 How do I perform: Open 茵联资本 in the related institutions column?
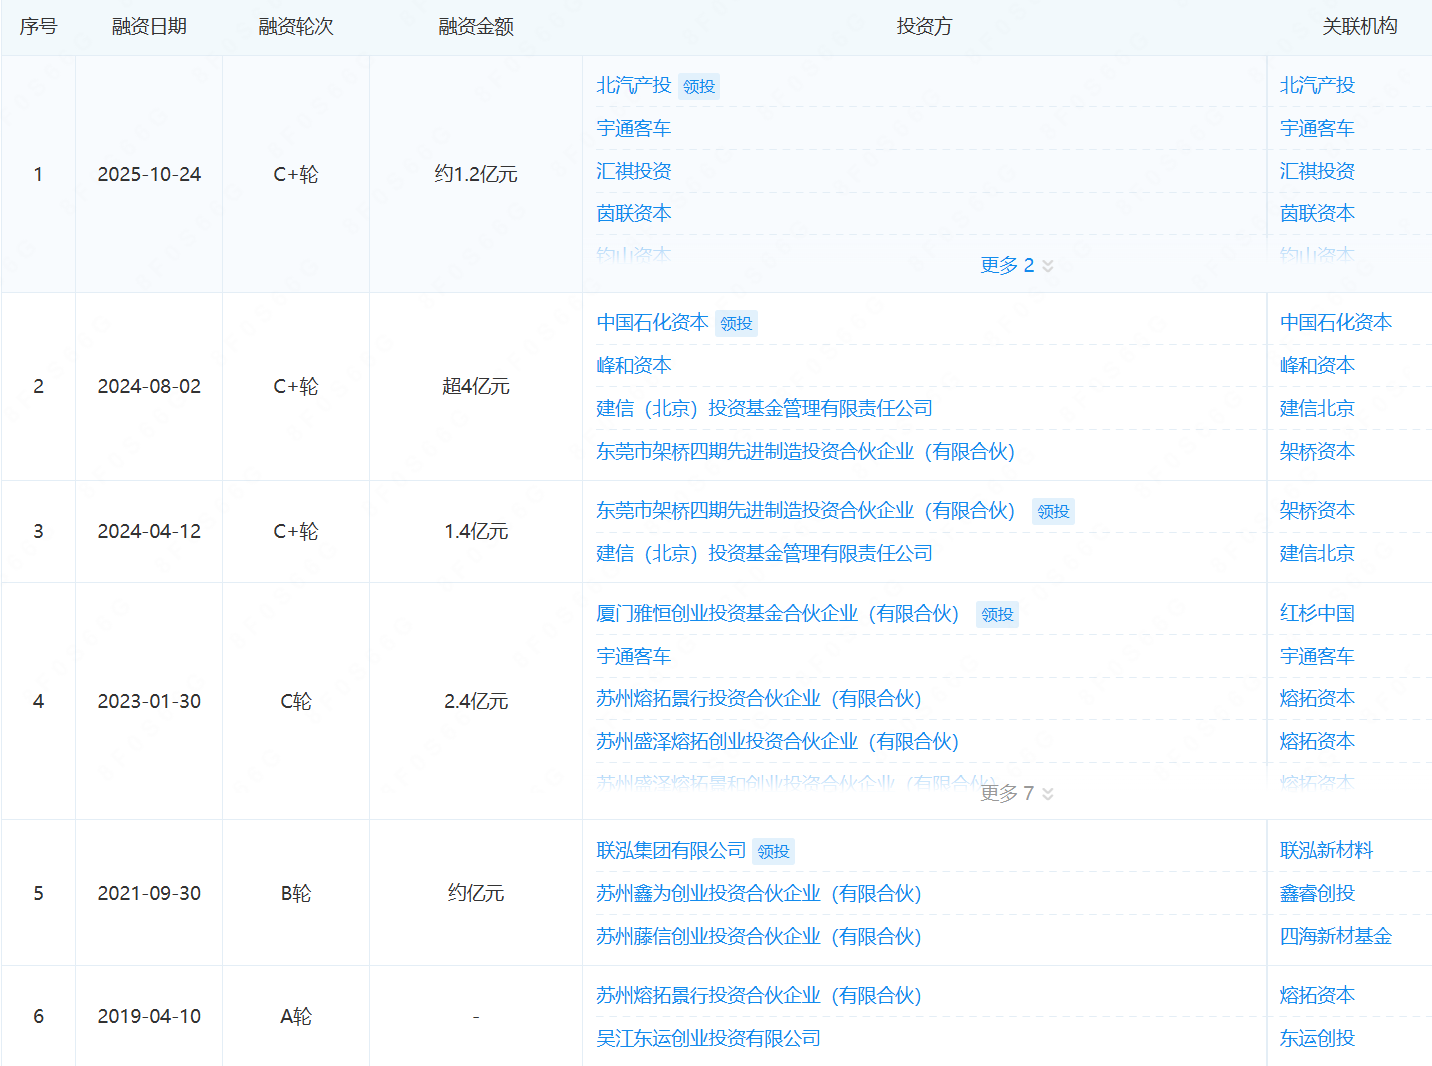click(x=1317, y=213)
